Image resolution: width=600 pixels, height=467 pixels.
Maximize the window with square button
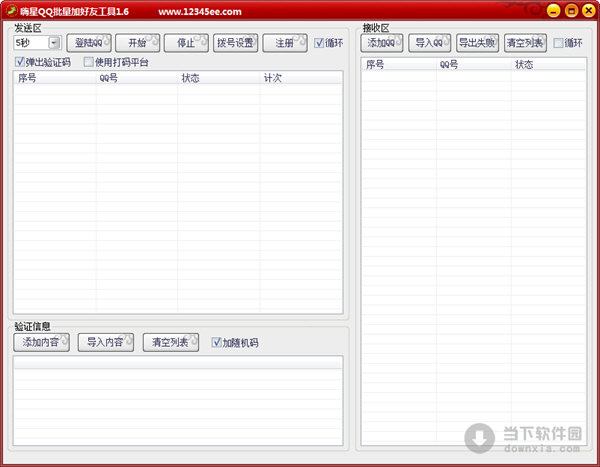pos(571,11)
